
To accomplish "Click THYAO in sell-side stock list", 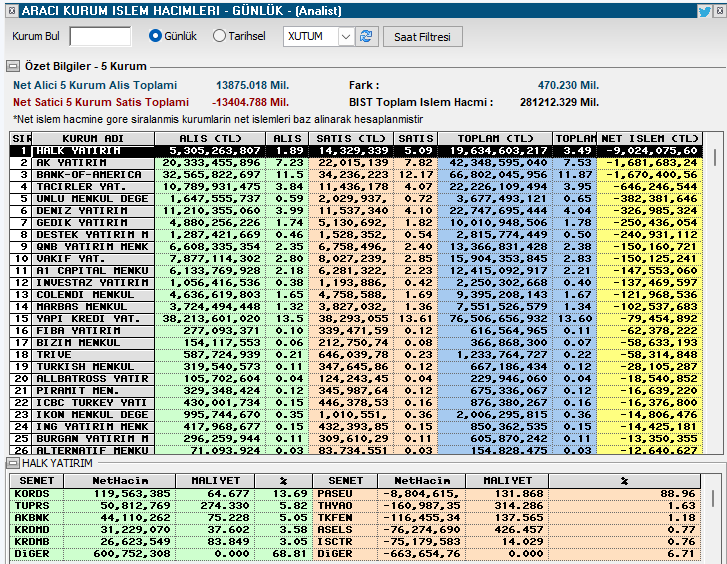I will (x=335, y=506).
